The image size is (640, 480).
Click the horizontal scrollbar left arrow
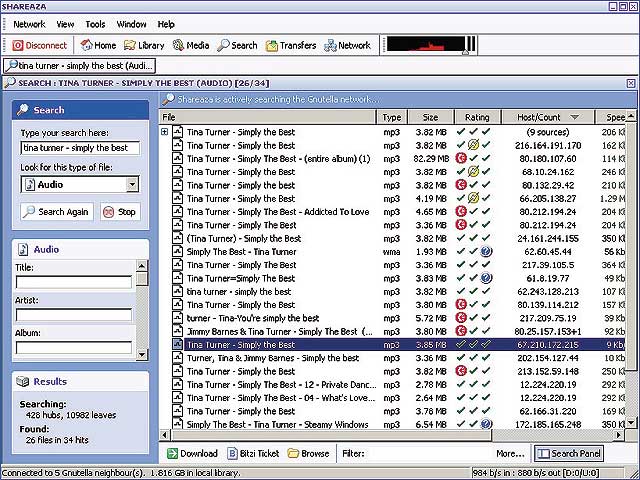coord(164,435)
